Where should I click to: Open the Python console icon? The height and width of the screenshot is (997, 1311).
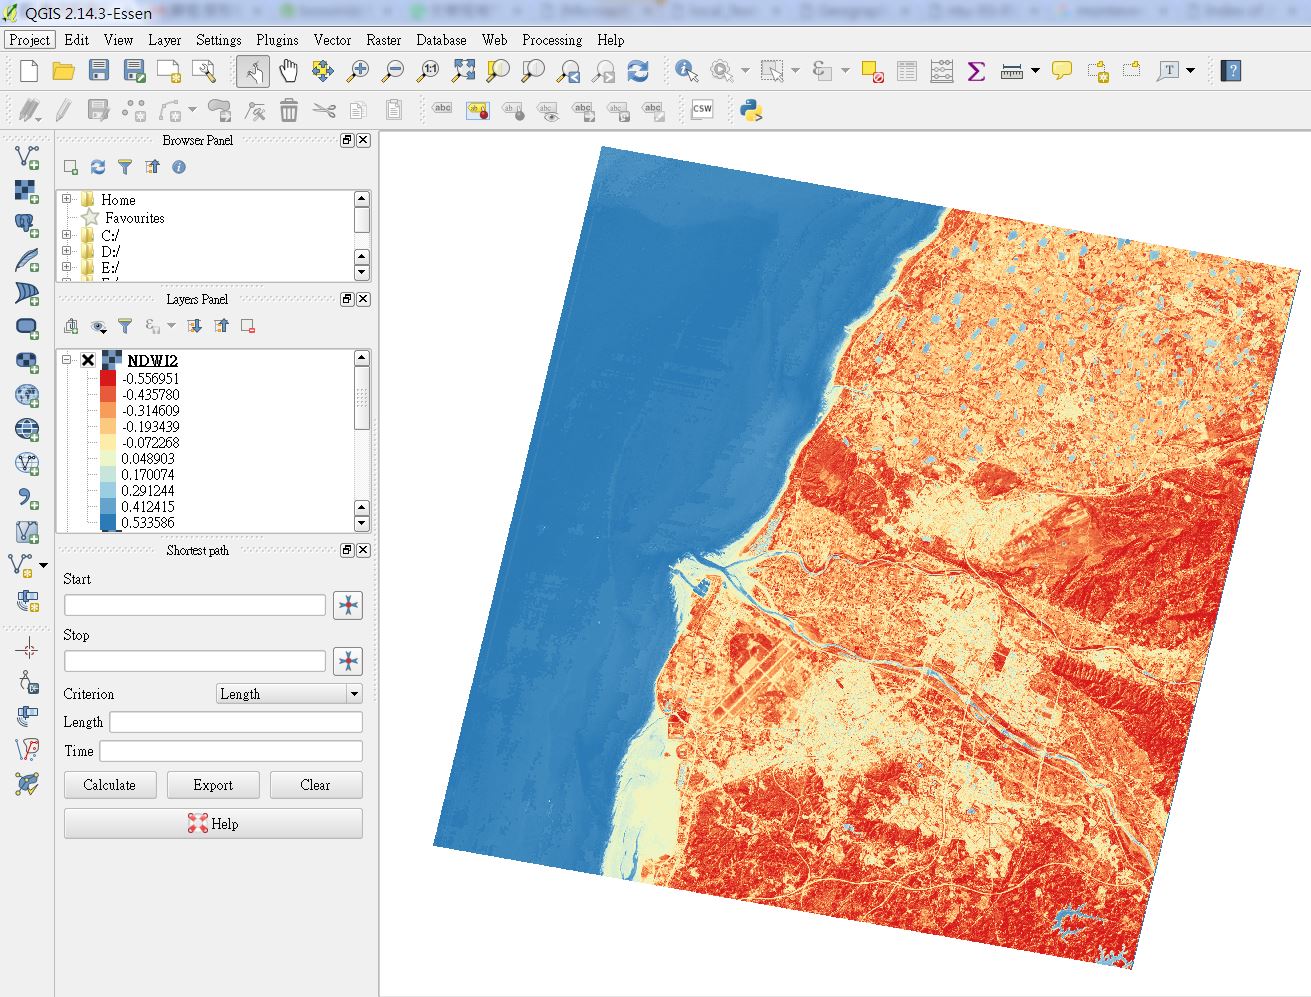(x=751, y=110)
